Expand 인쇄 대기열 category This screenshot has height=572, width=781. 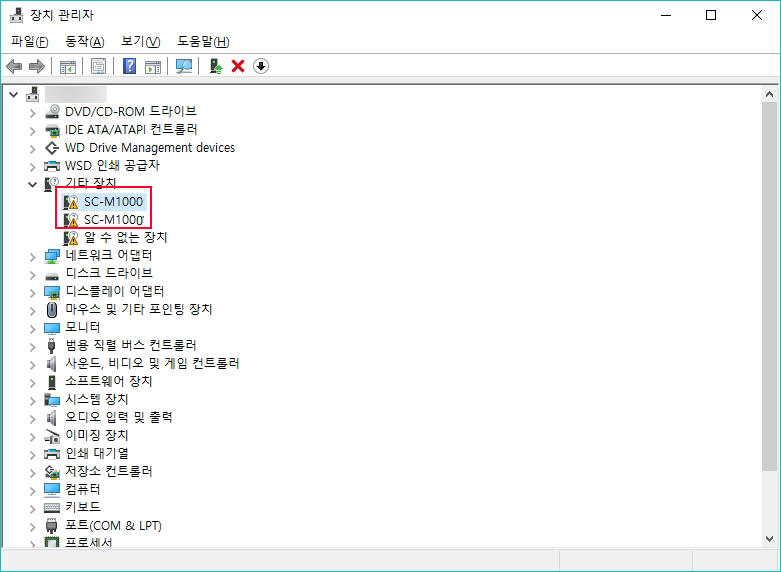click(x=33, y=455)
